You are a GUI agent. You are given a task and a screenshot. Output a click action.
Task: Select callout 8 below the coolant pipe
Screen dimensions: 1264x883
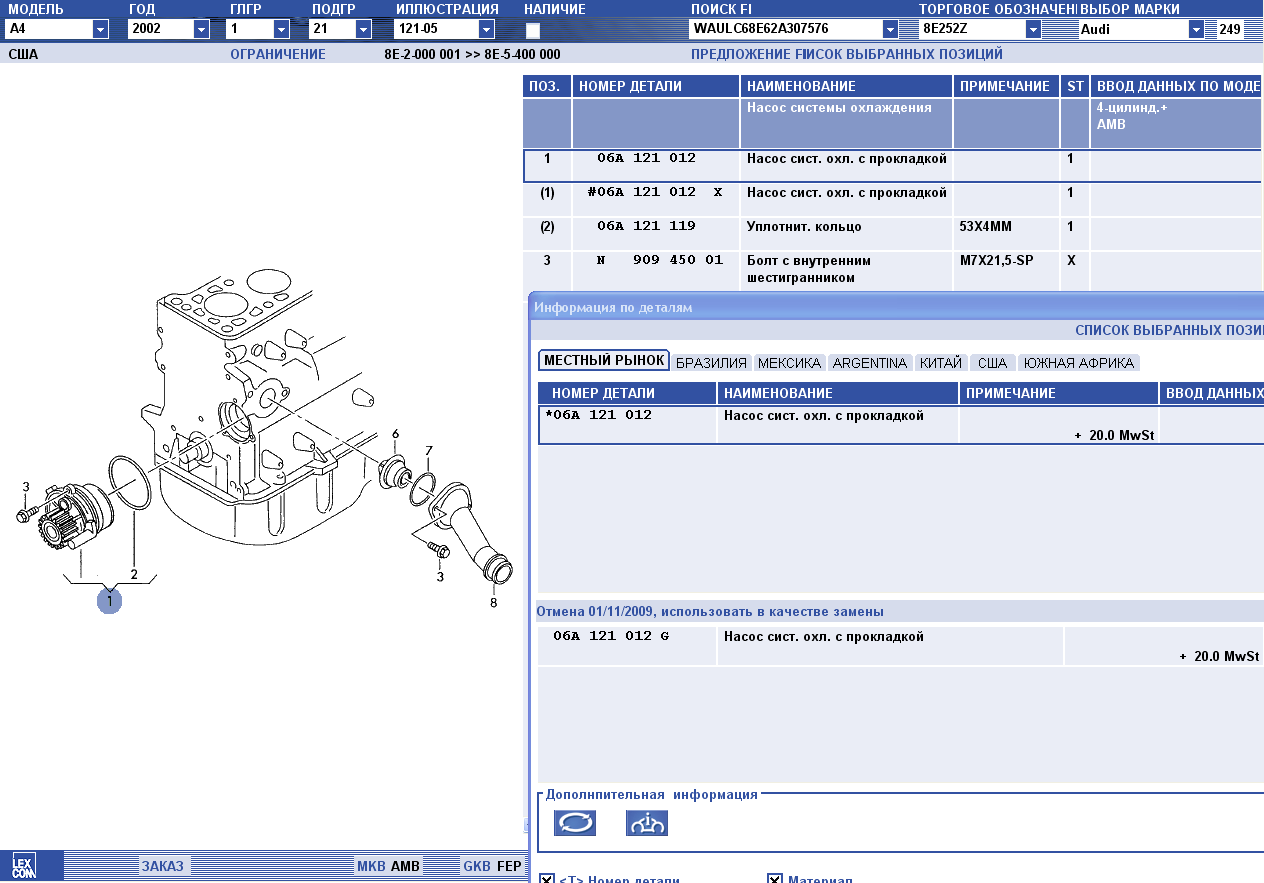[493, 602]
